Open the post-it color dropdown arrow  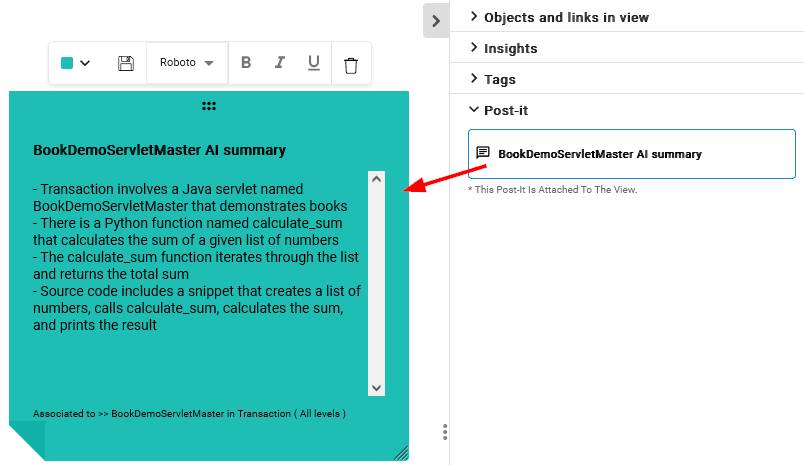click(x=85, y=63)
